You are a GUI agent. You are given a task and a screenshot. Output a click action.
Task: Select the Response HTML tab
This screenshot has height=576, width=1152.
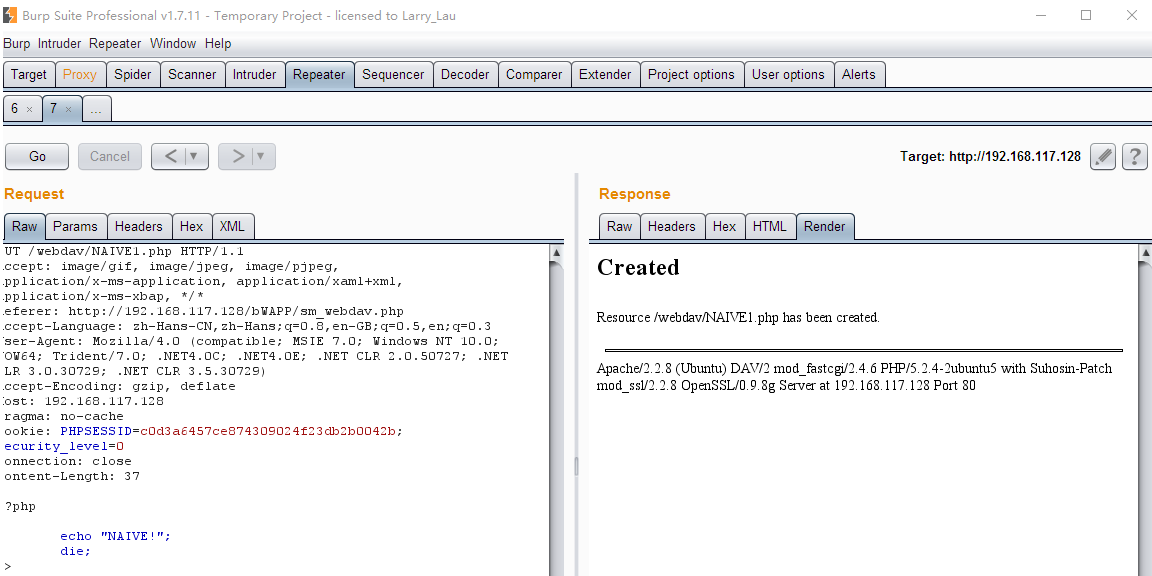point(769,226)
